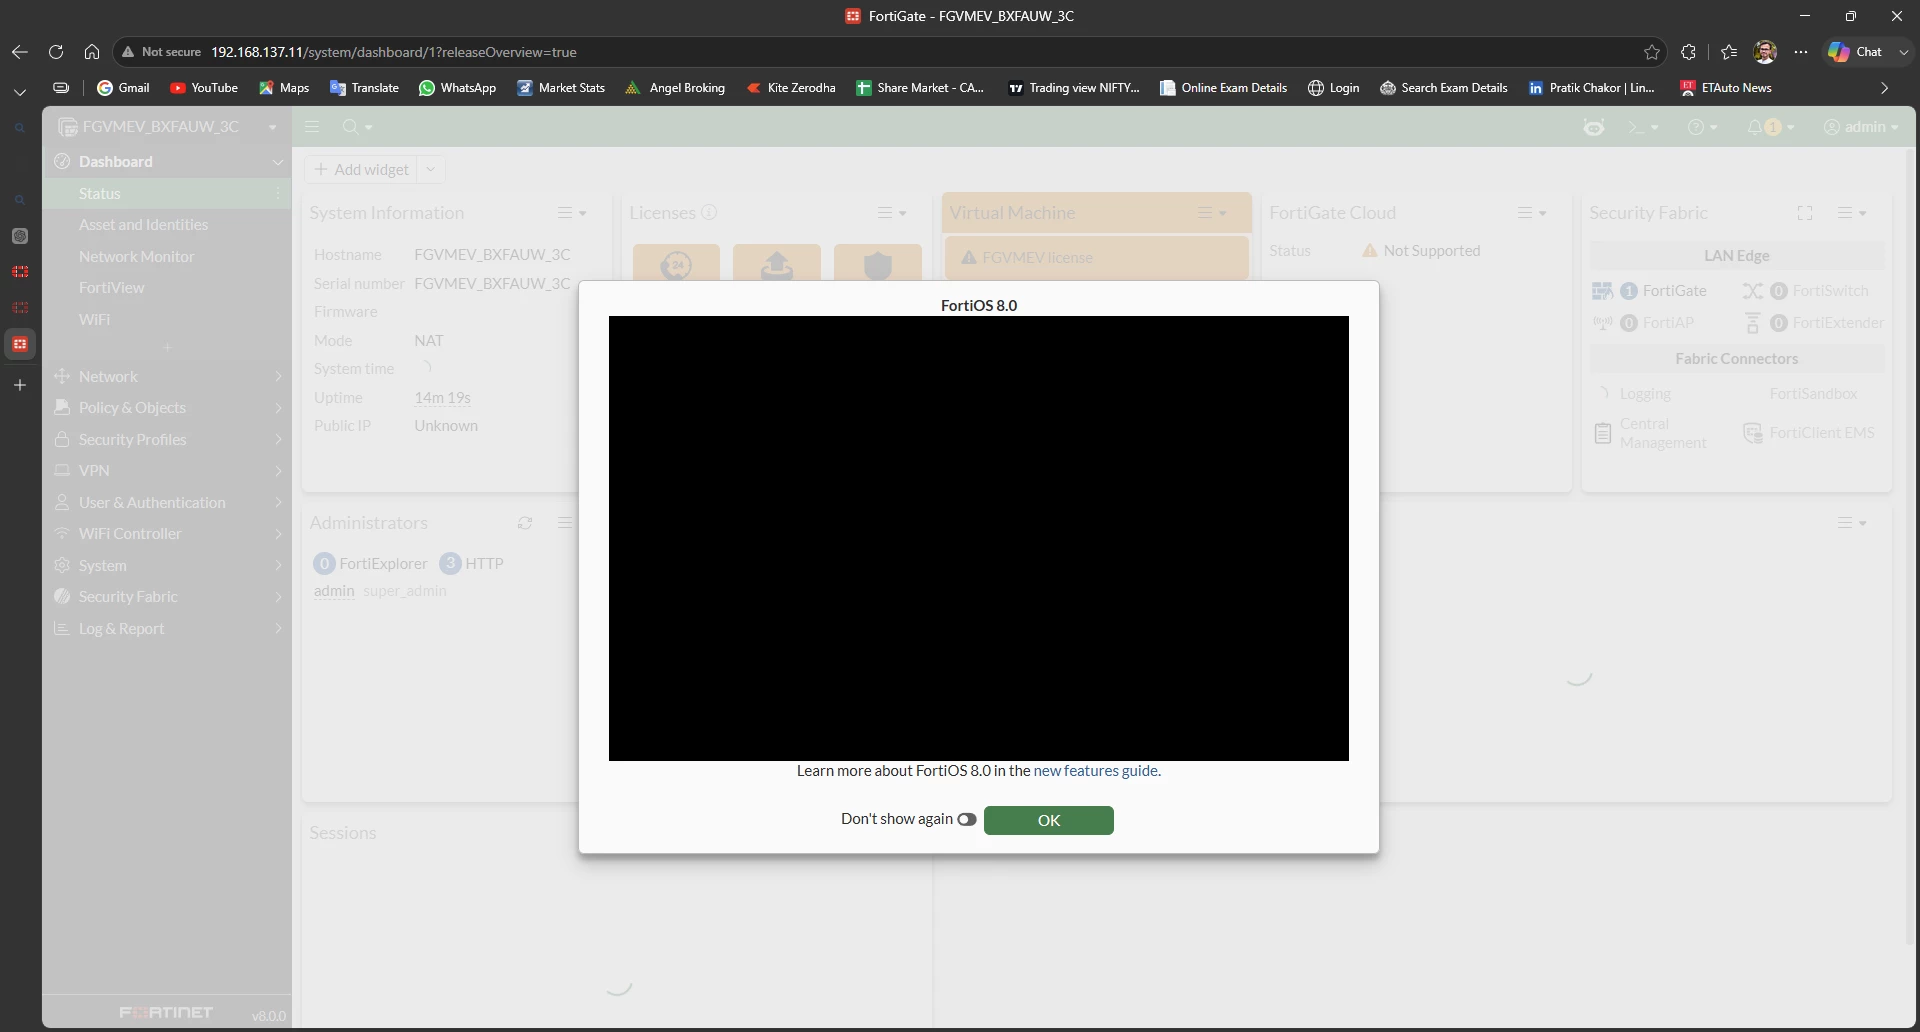Open the admin user dropdown
This screenshot has height=1032, width=1920.
coord(1862,127)
